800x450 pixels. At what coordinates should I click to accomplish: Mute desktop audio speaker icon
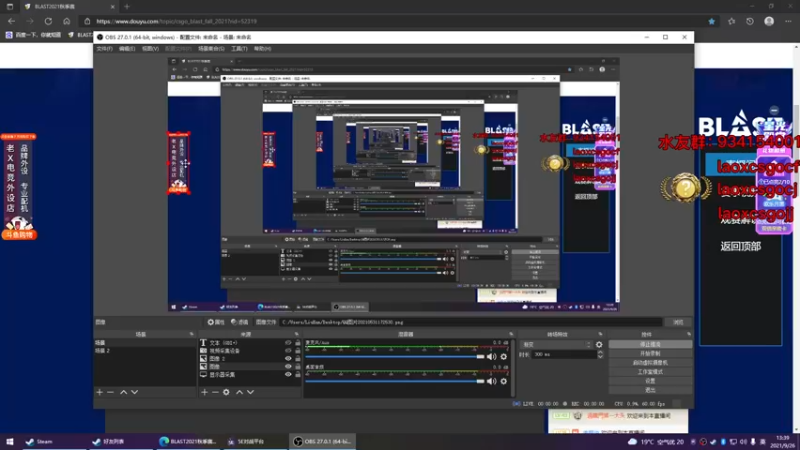tap(491, 381)
